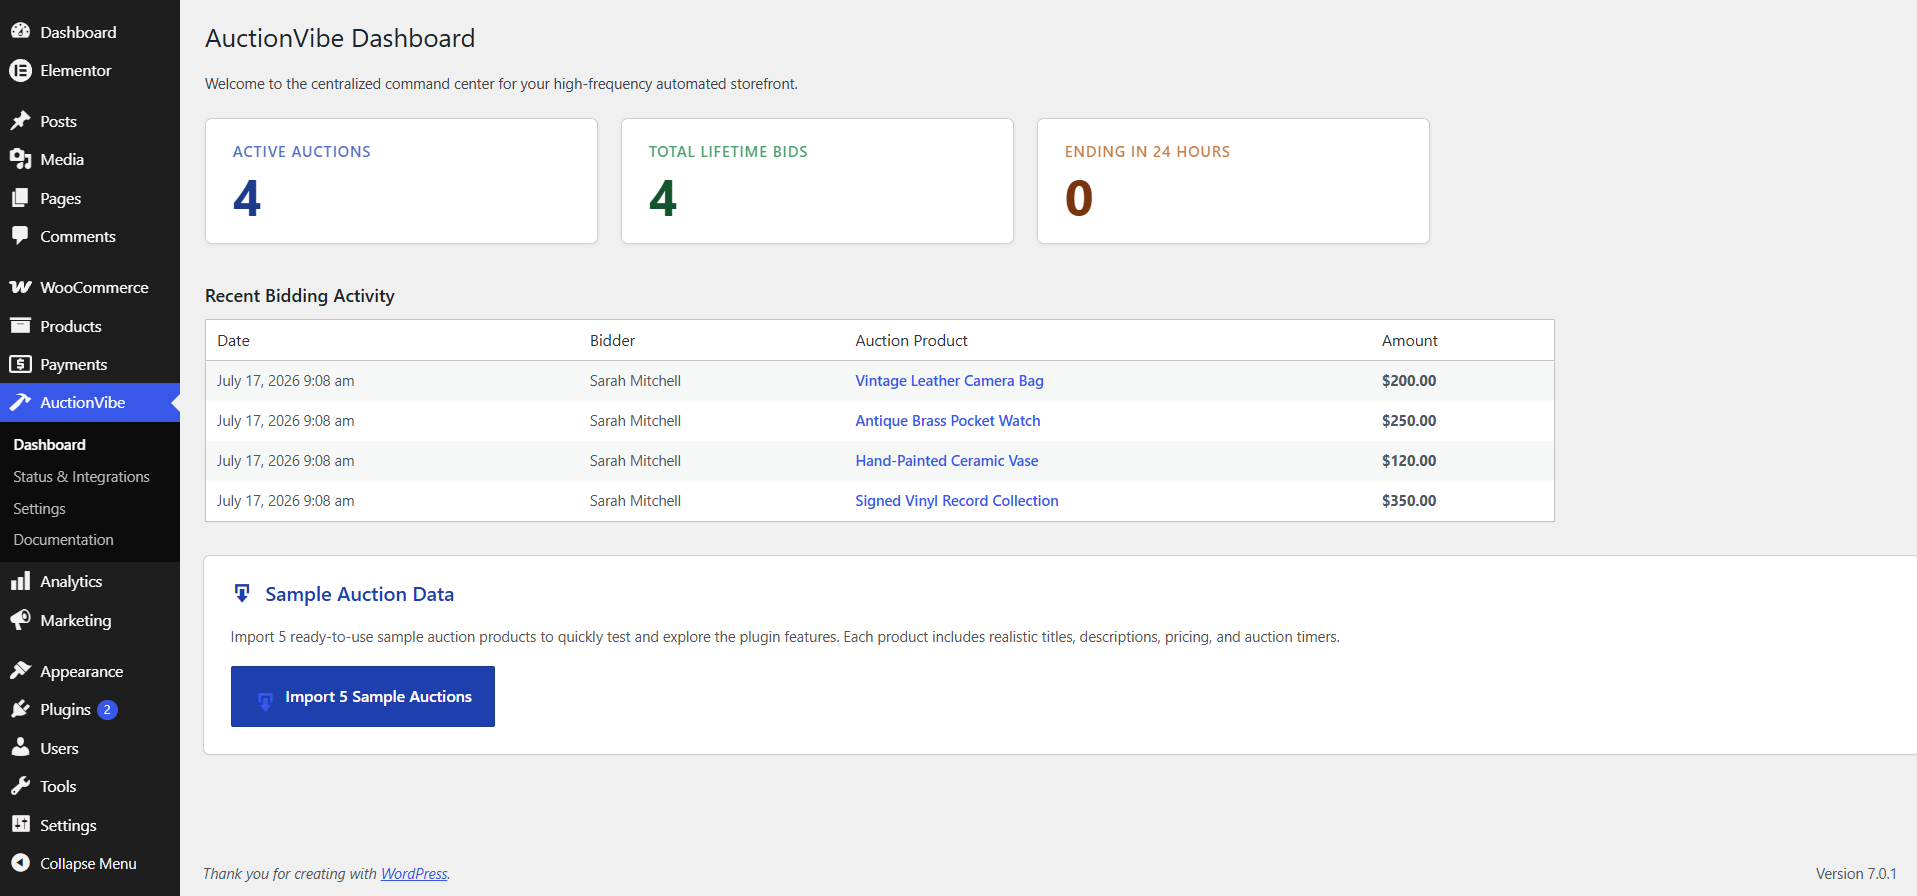The image size is (1917, 896).
Task: Open AuctionVibe Settings submenu item
Action: [39, 509]
